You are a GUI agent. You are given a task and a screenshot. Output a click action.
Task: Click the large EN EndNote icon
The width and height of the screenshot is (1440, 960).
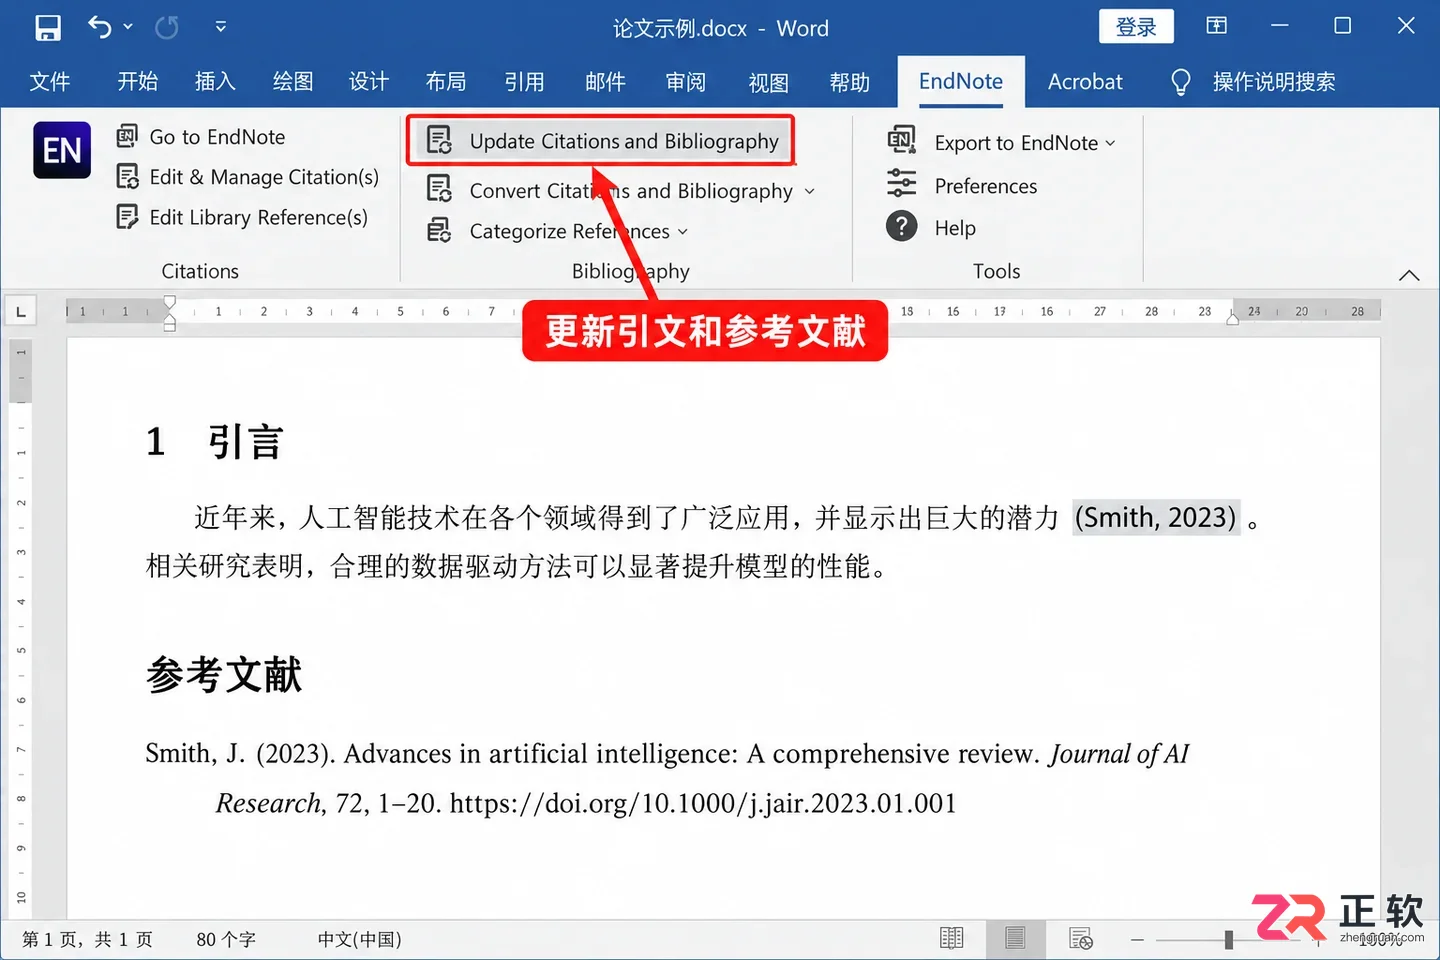click(x=62, y=150)
